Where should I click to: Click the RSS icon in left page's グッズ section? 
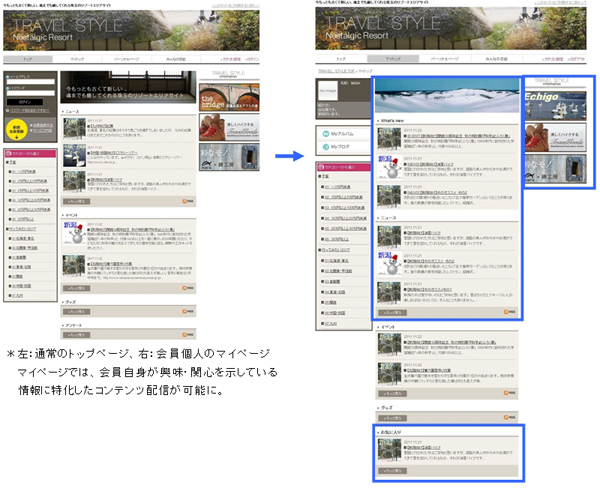pos(188,312)
